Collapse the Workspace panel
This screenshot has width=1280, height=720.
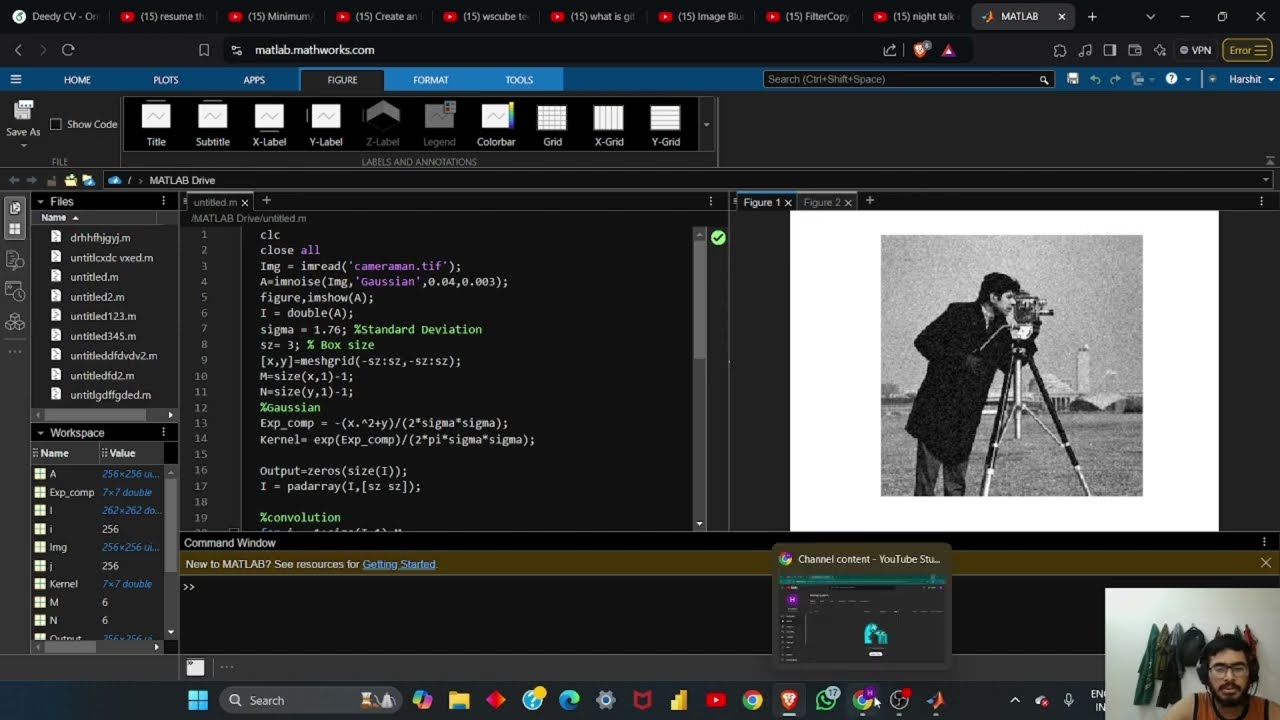click(40, 432)
